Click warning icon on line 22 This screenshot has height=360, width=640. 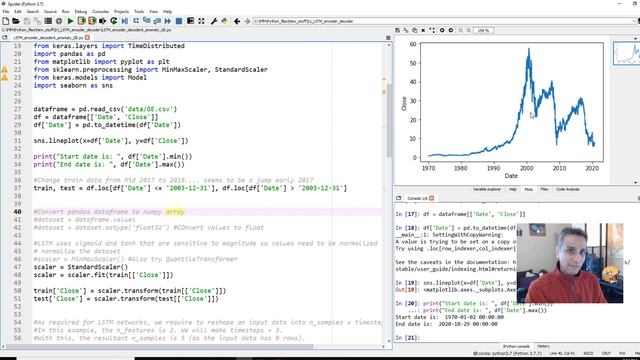(4, 70)
